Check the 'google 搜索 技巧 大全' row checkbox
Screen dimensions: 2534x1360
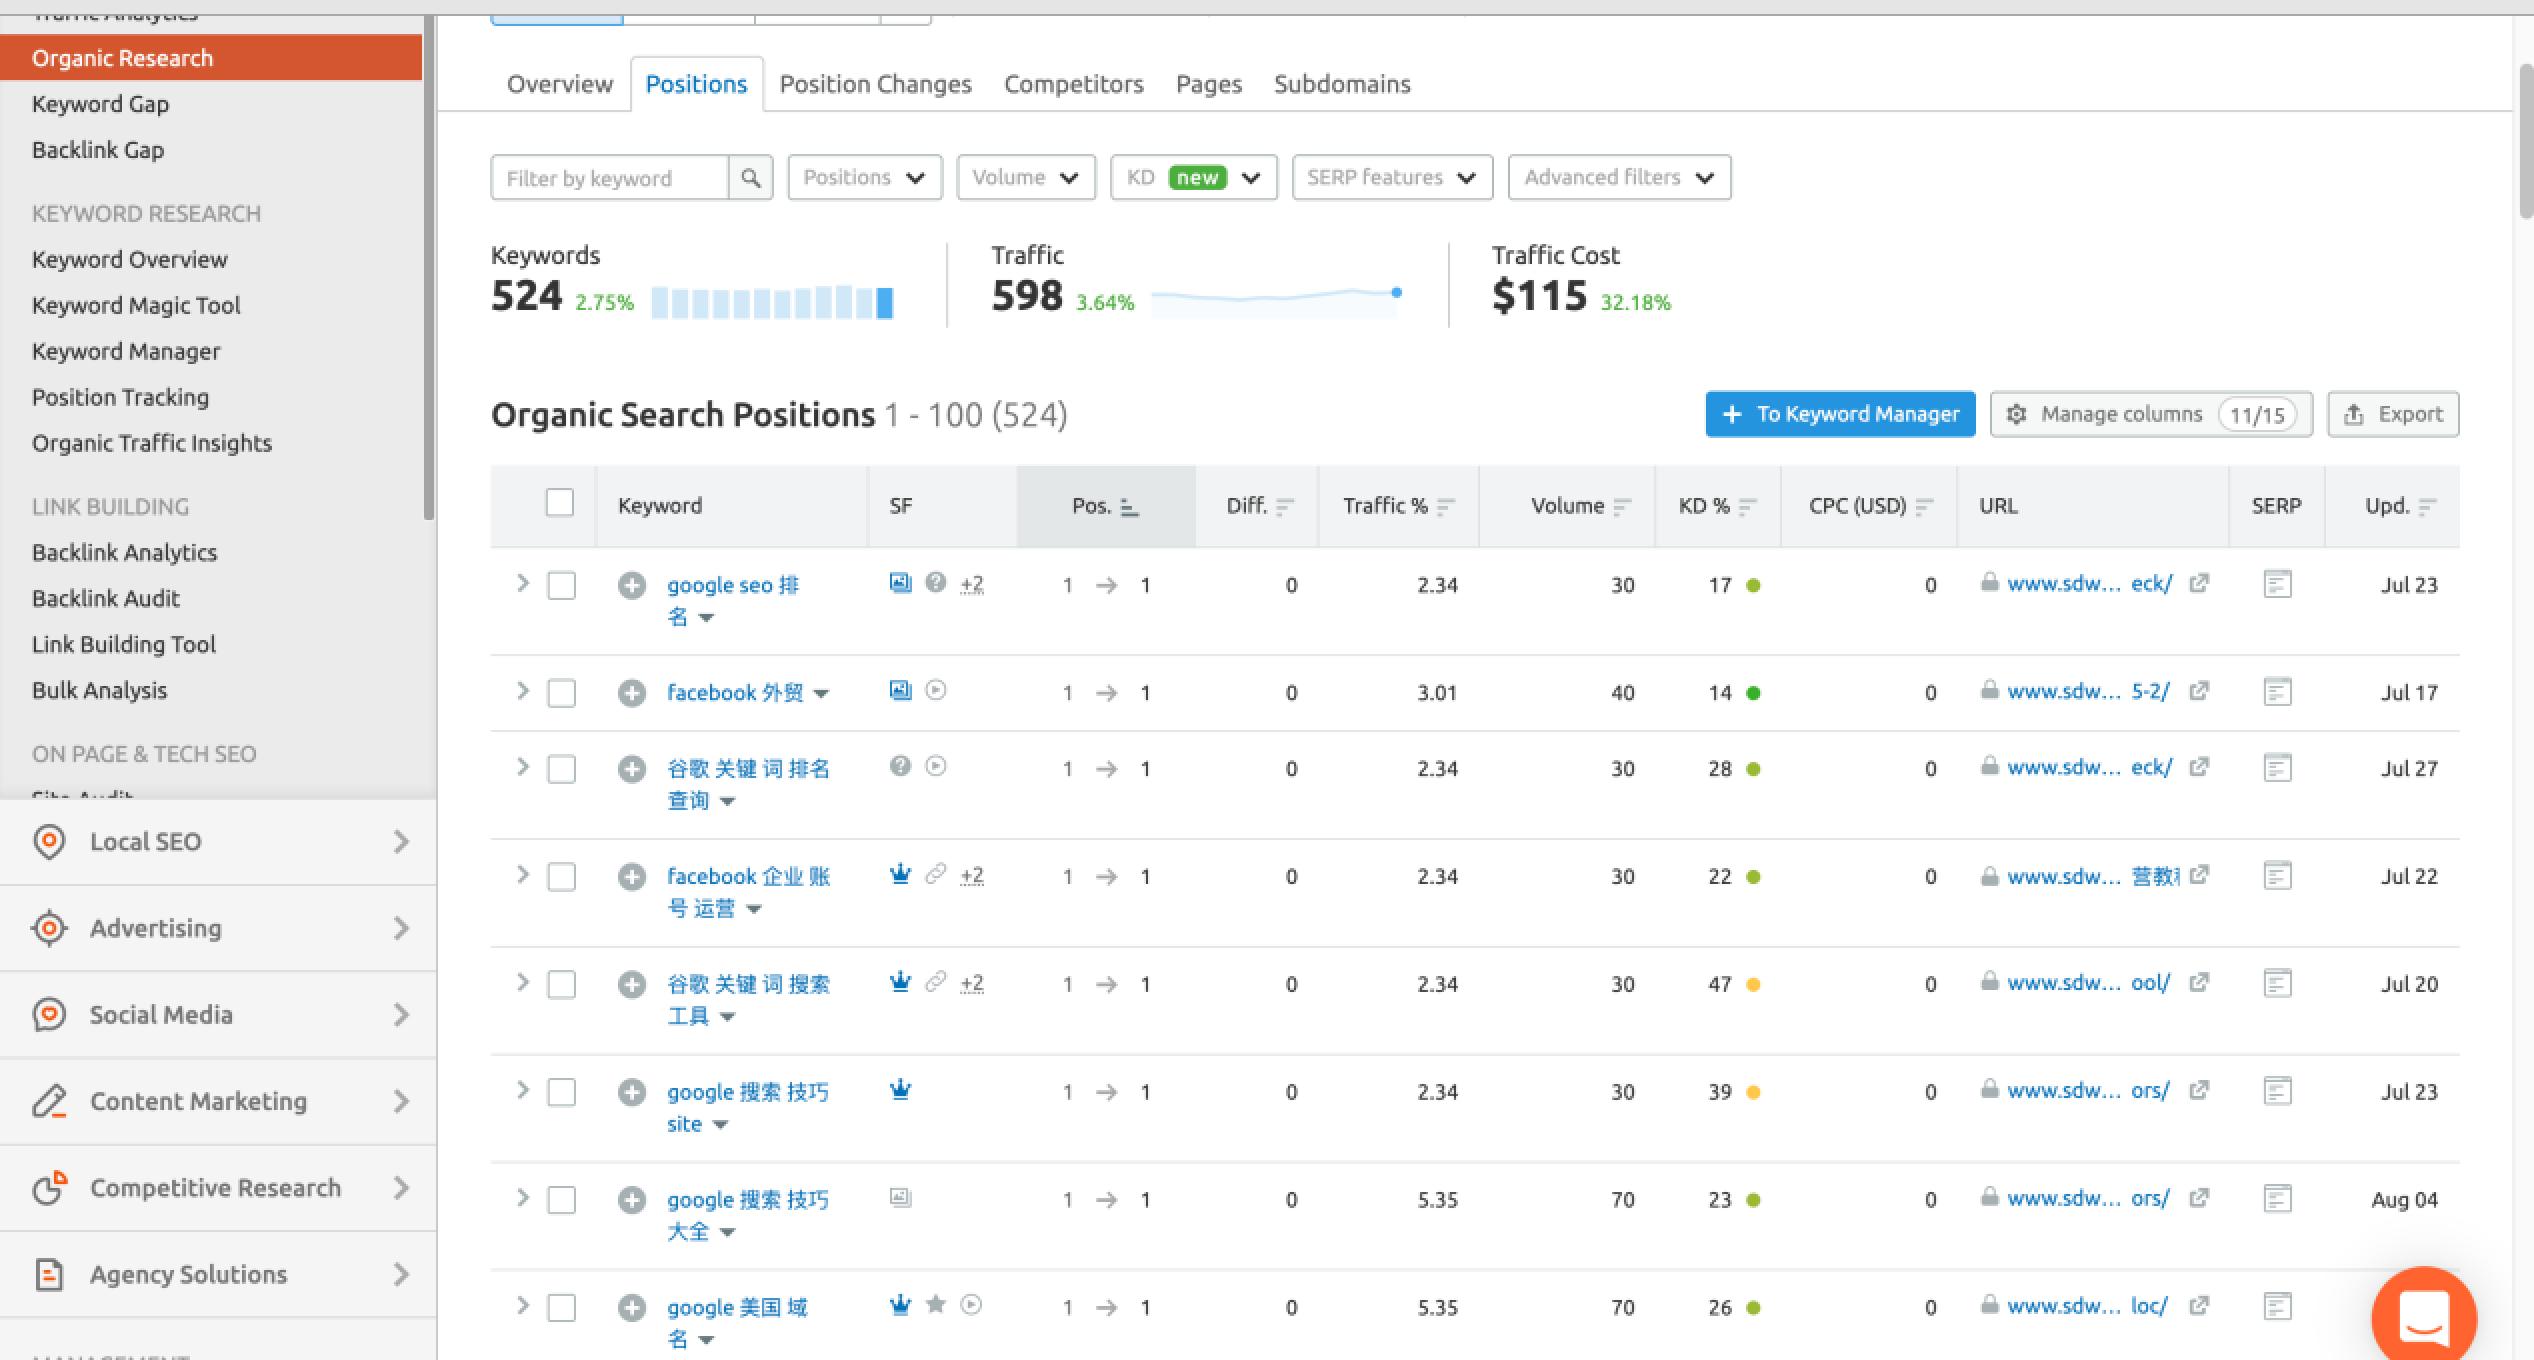pos(562,1201)
